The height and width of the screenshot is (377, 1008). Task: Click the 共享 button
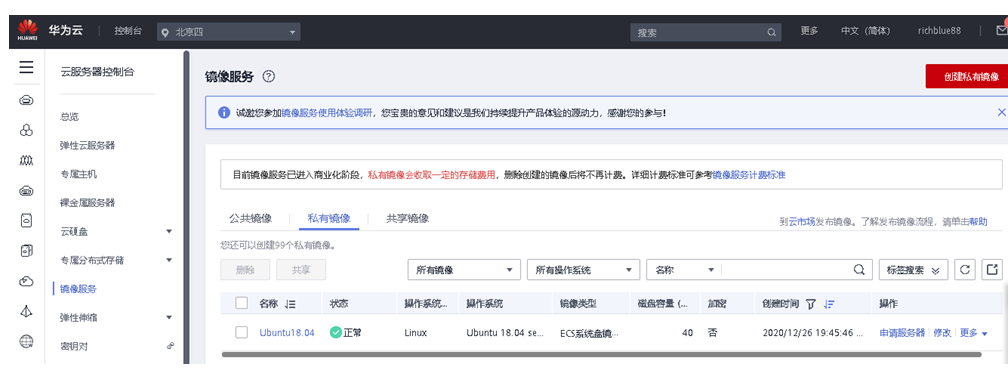tap(301, 270)
